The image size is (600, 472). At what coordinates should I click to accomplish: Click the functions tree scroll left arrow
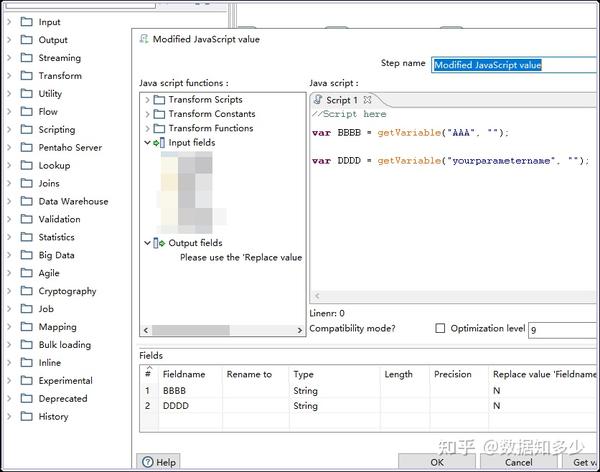pyautogui.click(x=146, y=330)
